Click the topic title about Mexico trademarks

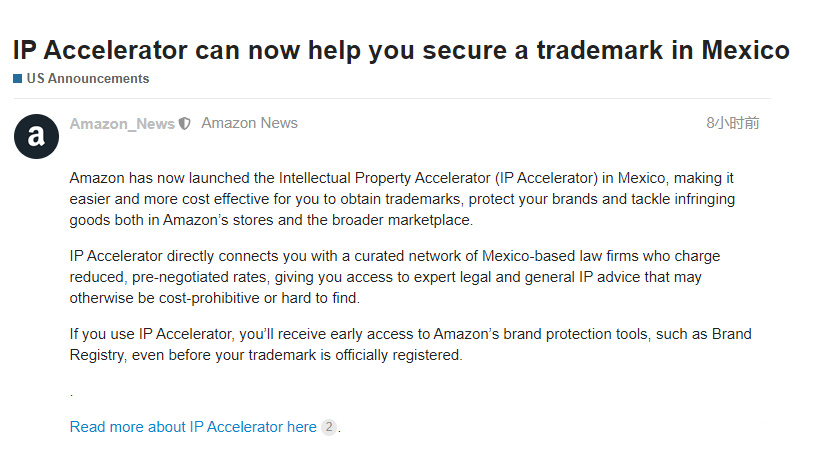[x=400, y=50]
